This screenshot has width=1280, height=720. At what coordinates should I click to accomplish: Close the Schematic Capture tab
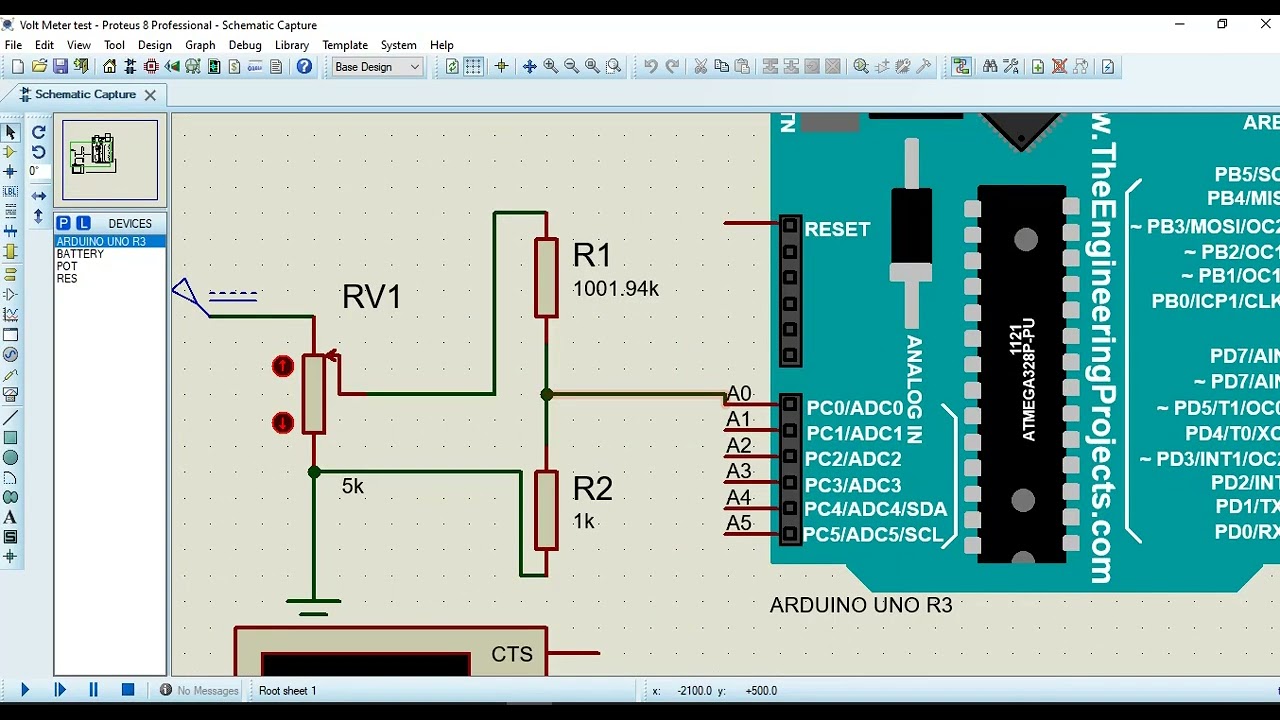coord(150,95)
